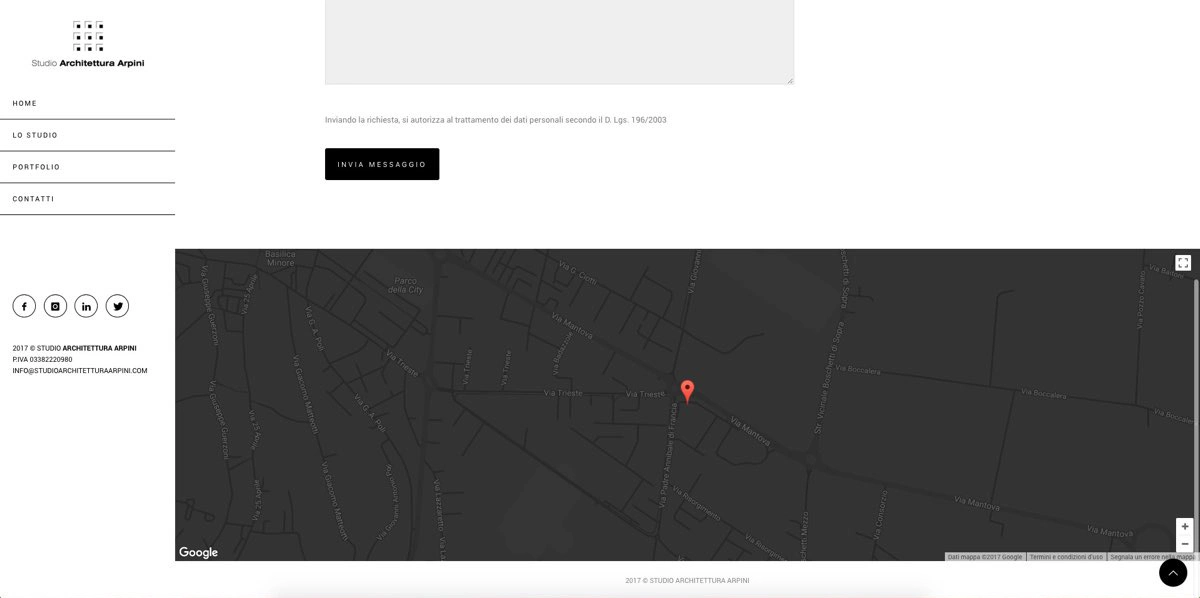Click the sidebar 2017 © Studio Architettura Arpini text
This screenshot has width=1200, height=598.
[x=74, y=348]
